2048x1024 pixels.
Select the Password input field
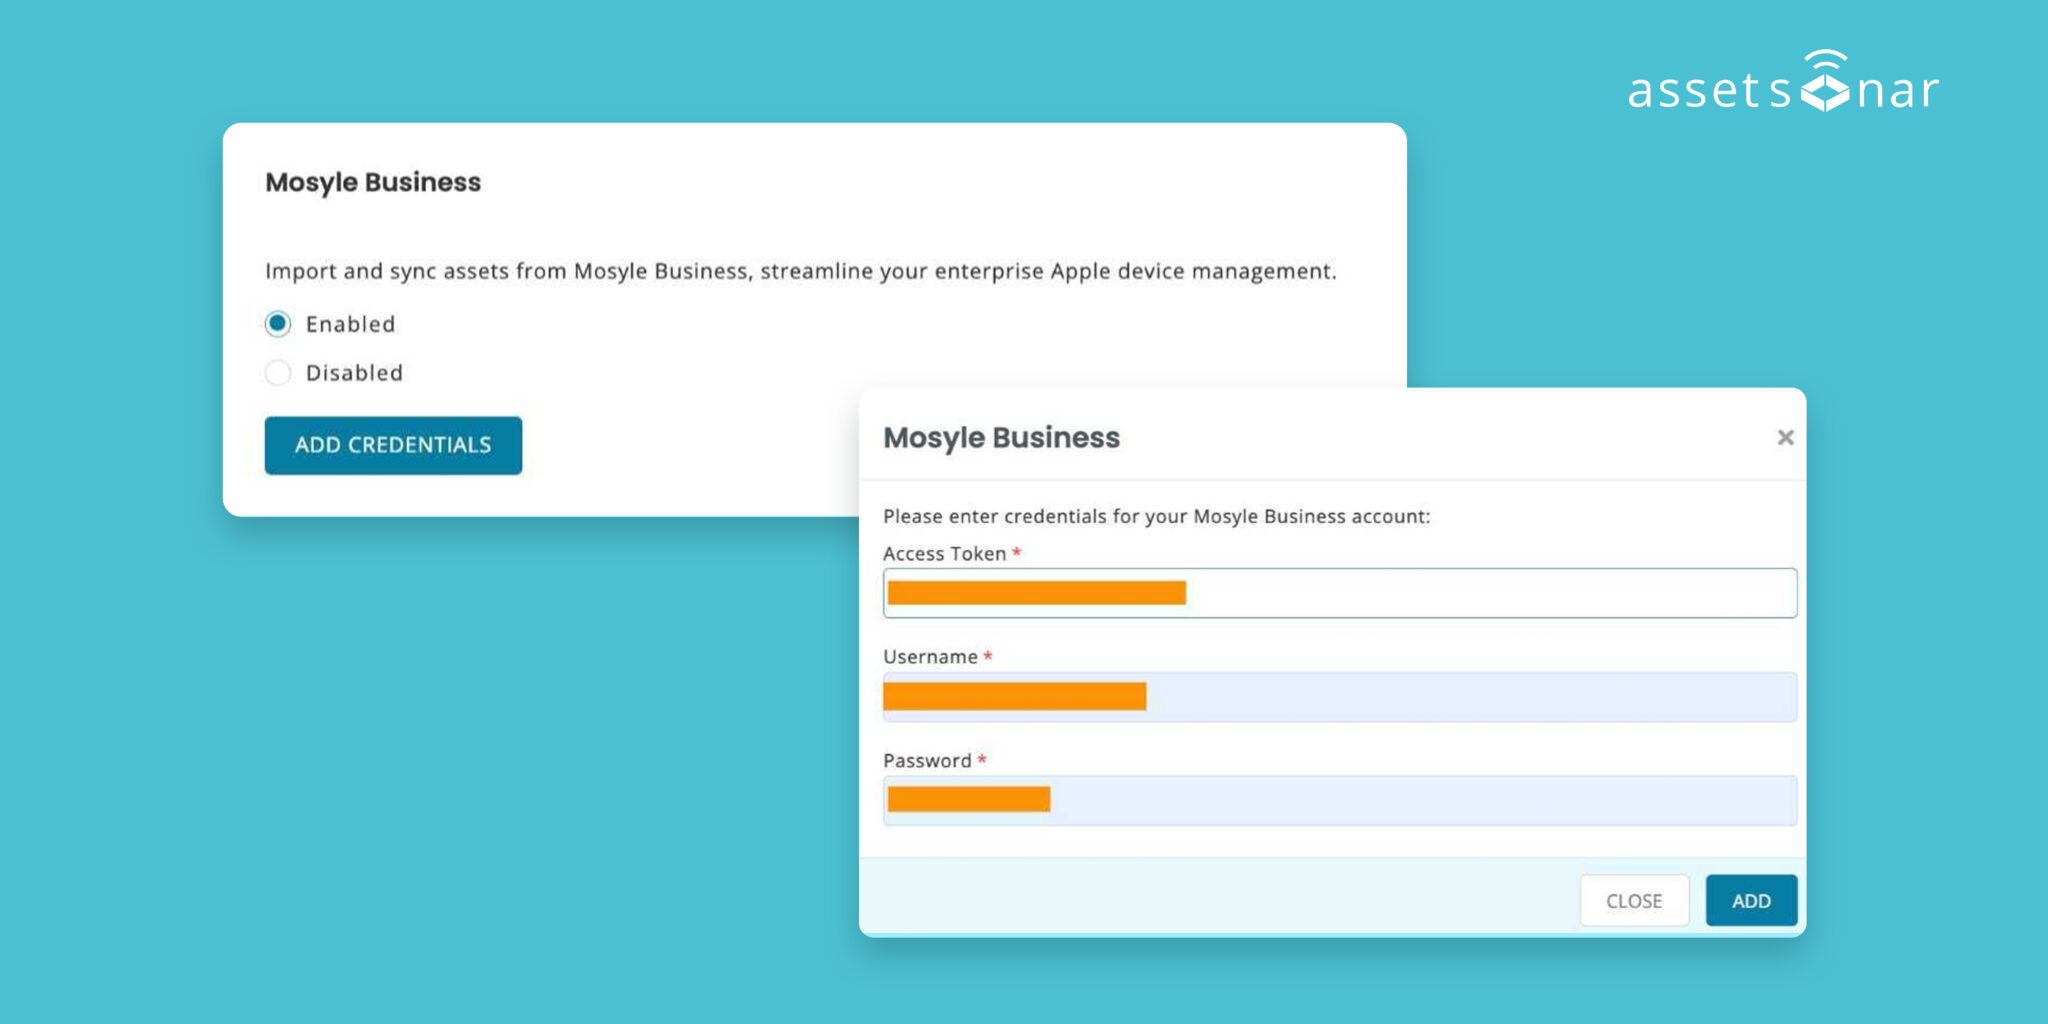(1340, 800)
